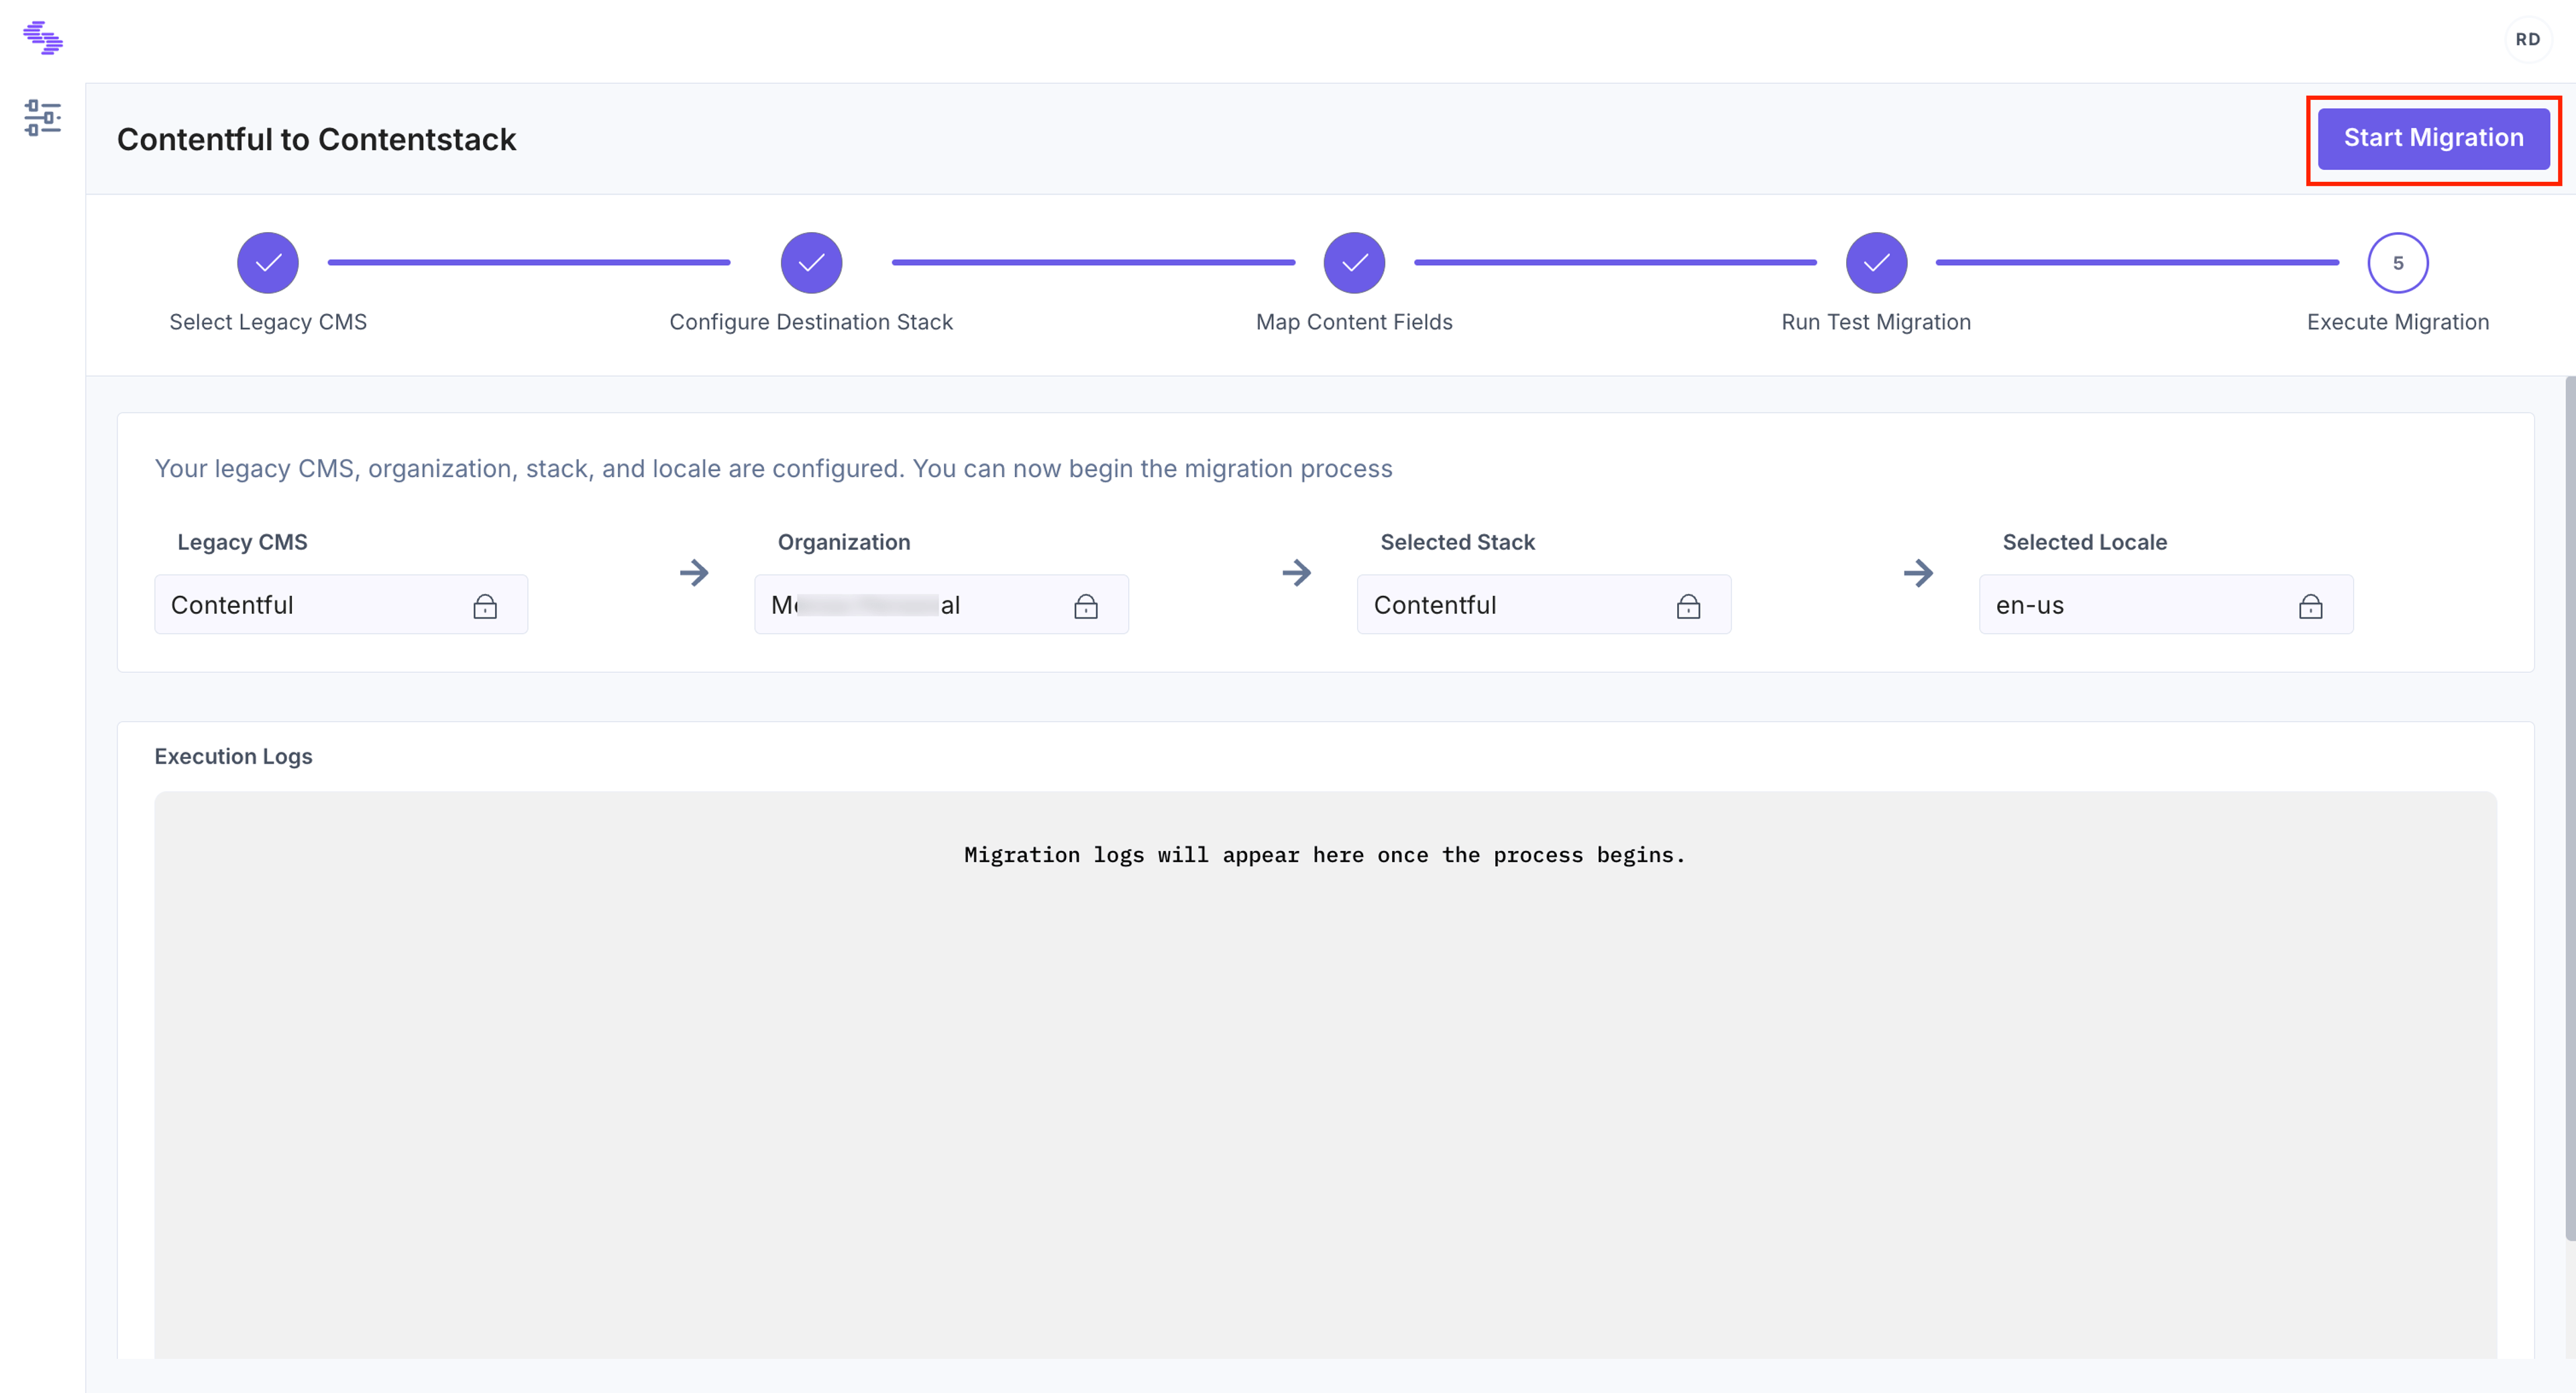Click the page vertical scrollbar
Viewport: 2576px width, 1393px height.
[x=2569, y=808]
